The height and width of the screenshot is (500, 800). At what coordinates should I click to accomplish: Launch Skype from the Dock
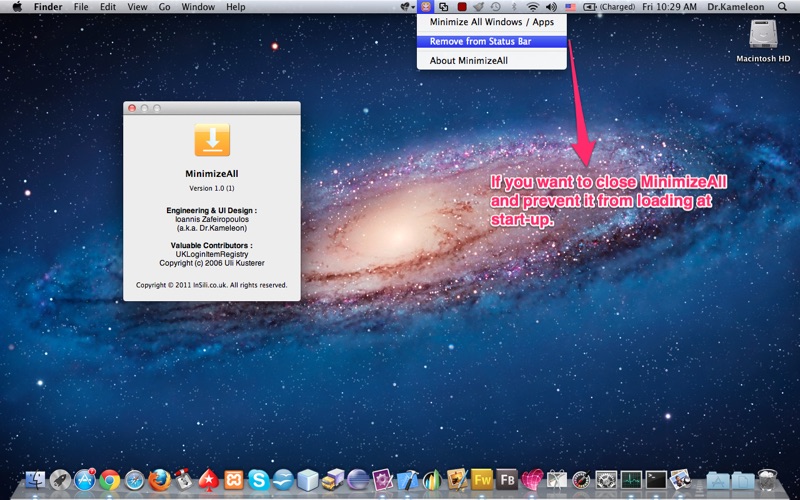(259, 480)
